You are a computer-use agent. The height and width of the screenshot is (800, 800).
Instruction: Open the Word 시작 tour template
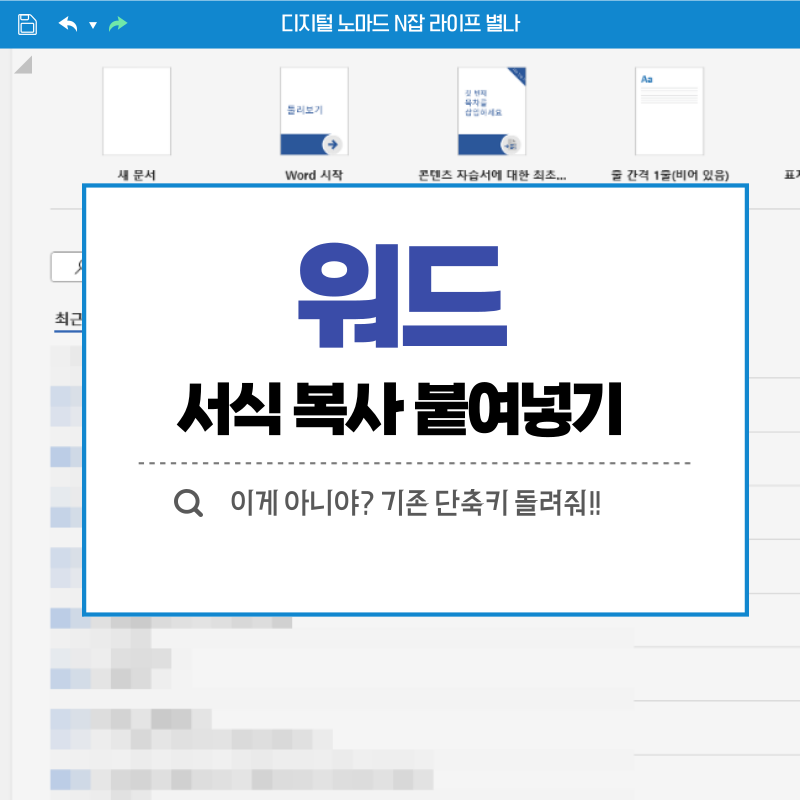314,111
